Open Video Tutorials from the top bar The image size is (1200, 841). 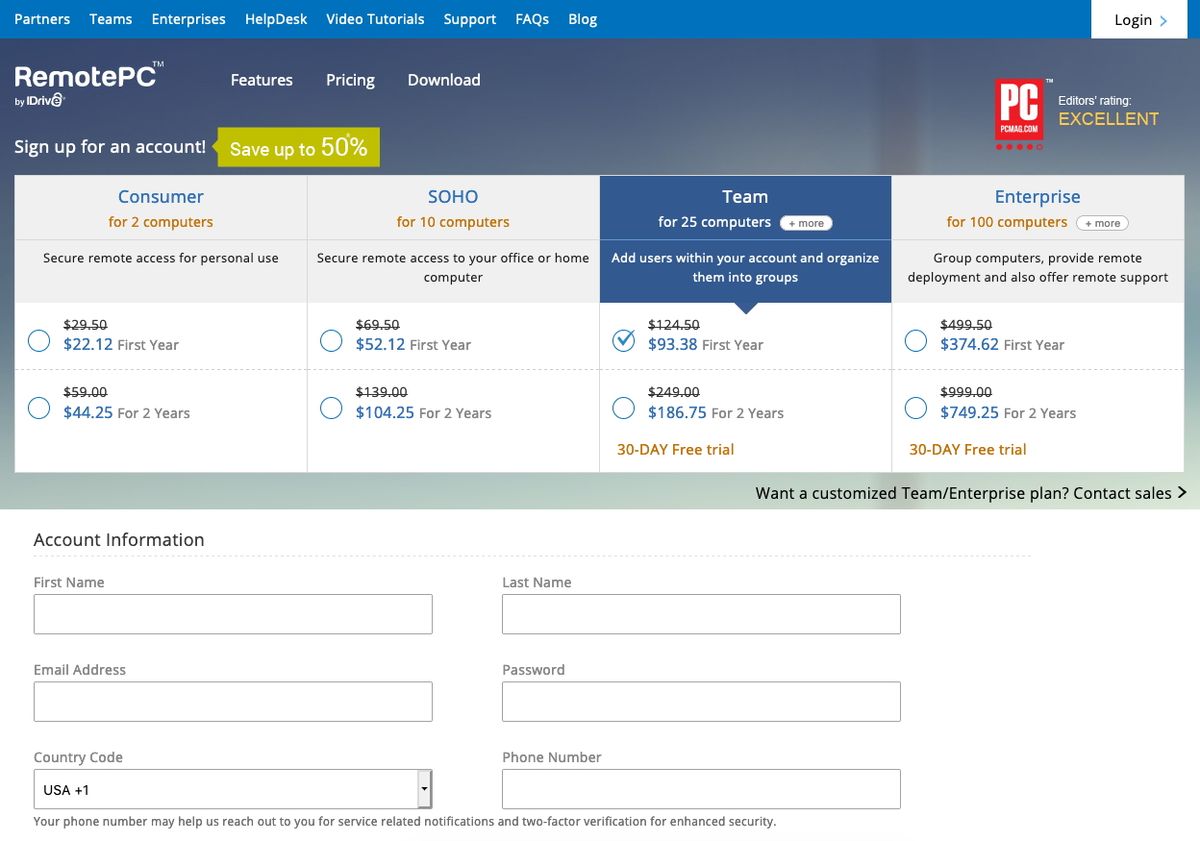click(375, 18)
